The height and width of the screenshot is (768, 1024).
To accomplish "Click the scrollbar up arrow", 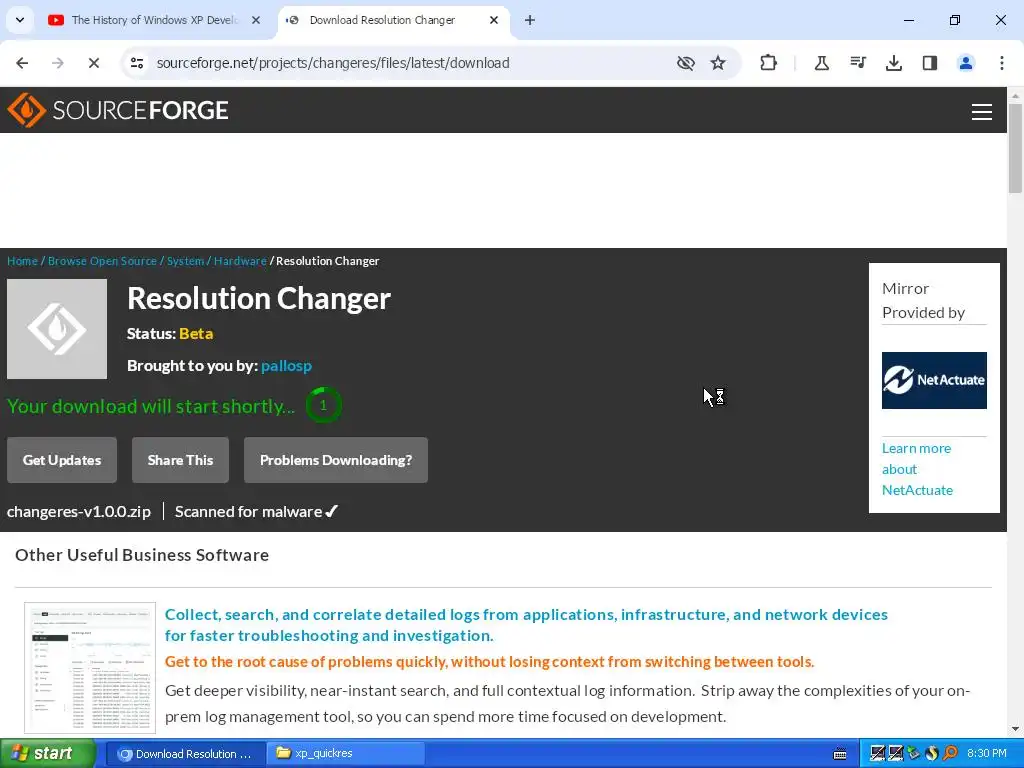I will (1015, 96).
